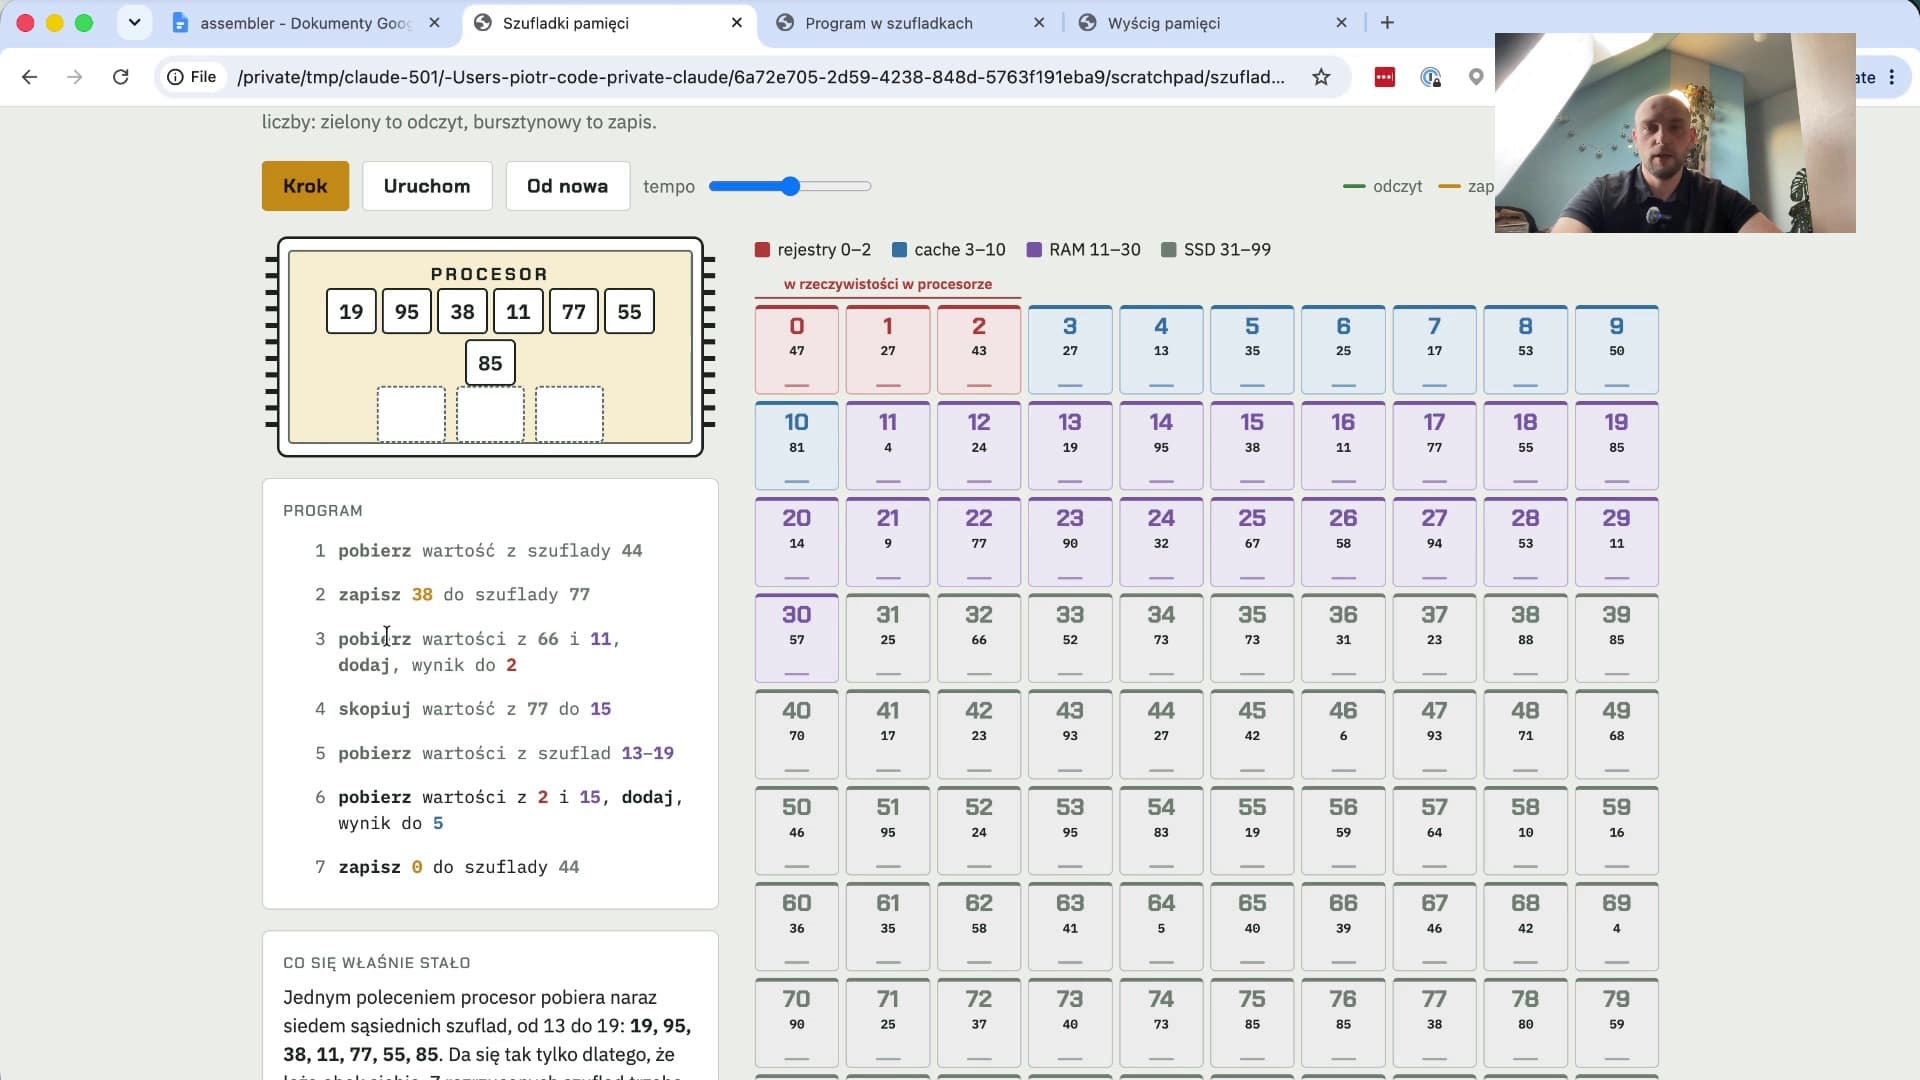Image resolution: width=1920 pixels, height=1080 pixels.
Task: Click the RAM 11–30 legend entry
Action: point(1084,250)
